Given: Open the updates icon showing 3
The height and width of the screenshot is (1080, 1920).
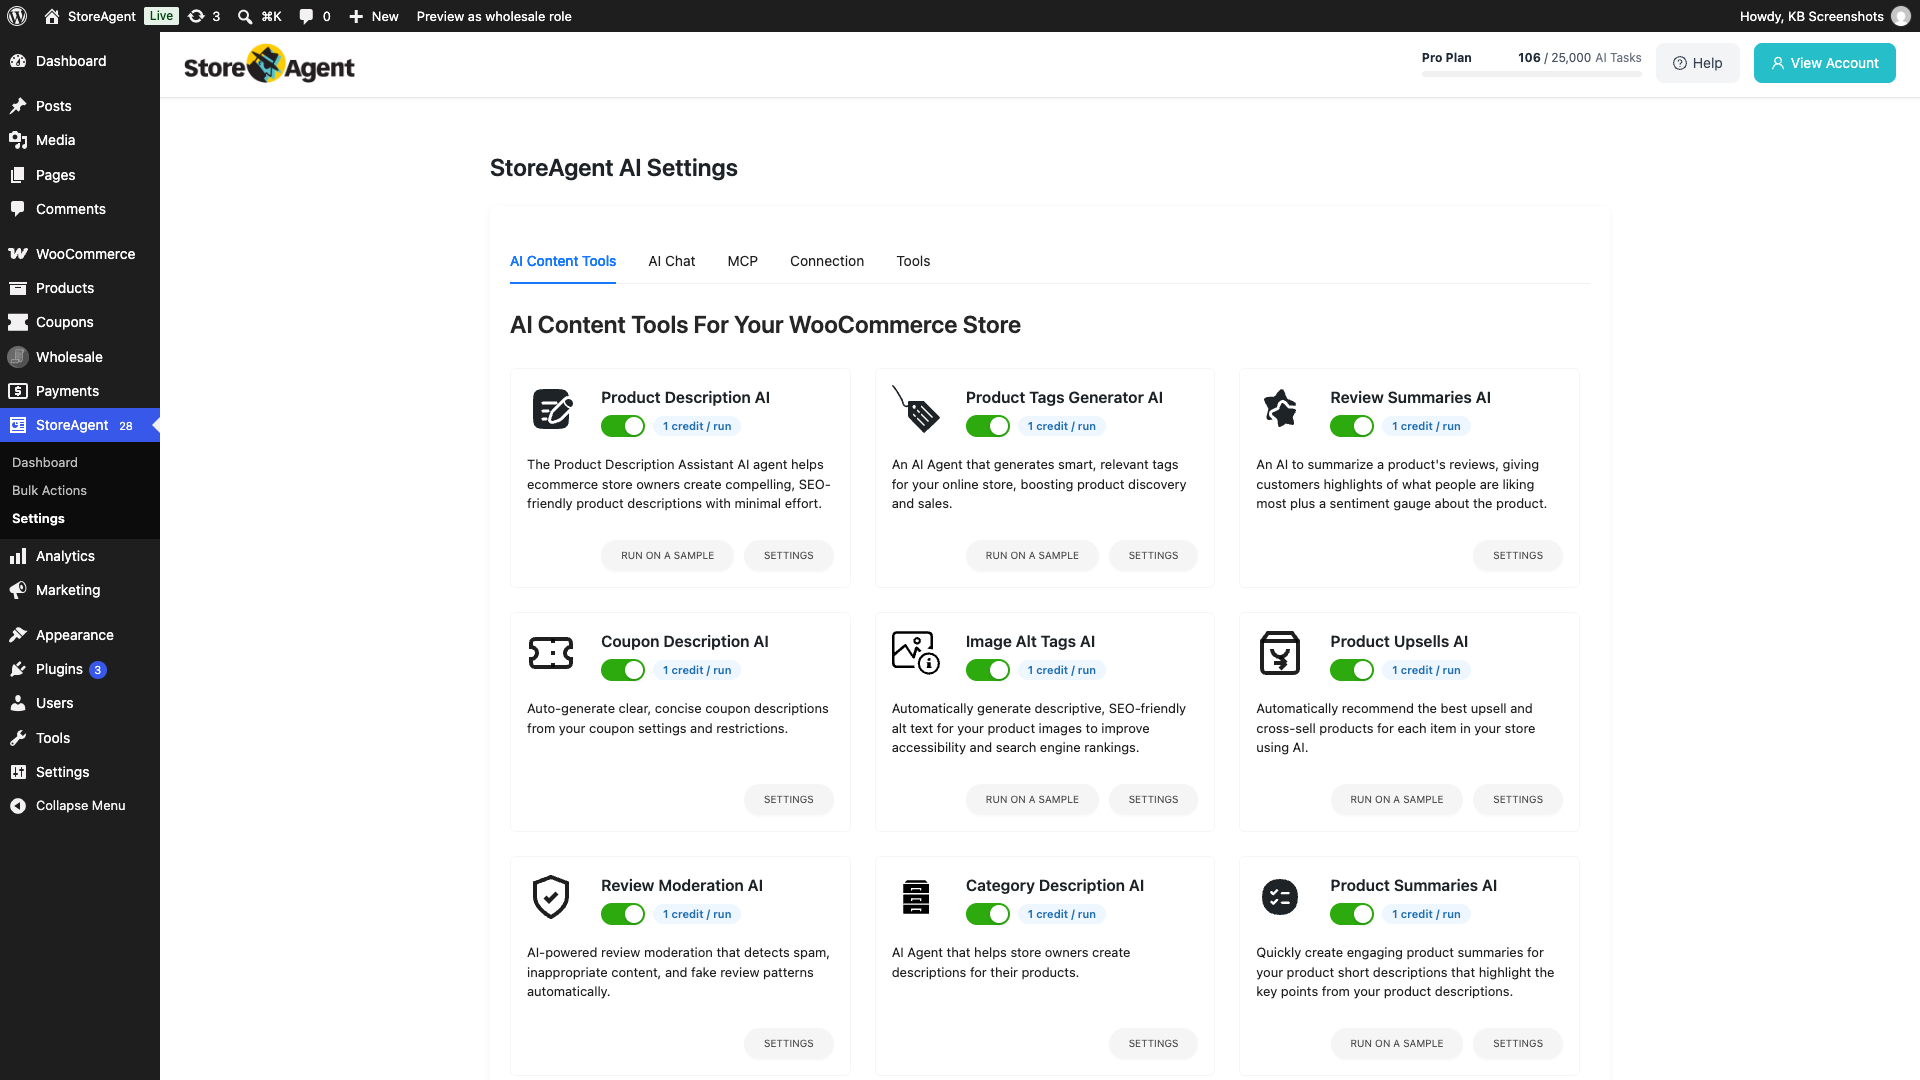Looking at the screenshot, I should (204, 16).
